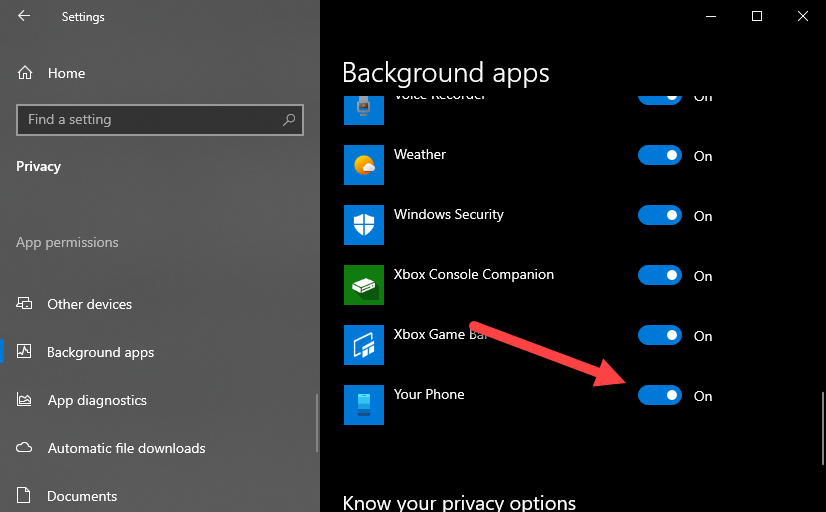Screen dimensions: 826x512
Task: Click the Privacy heading
Action: 38,166
